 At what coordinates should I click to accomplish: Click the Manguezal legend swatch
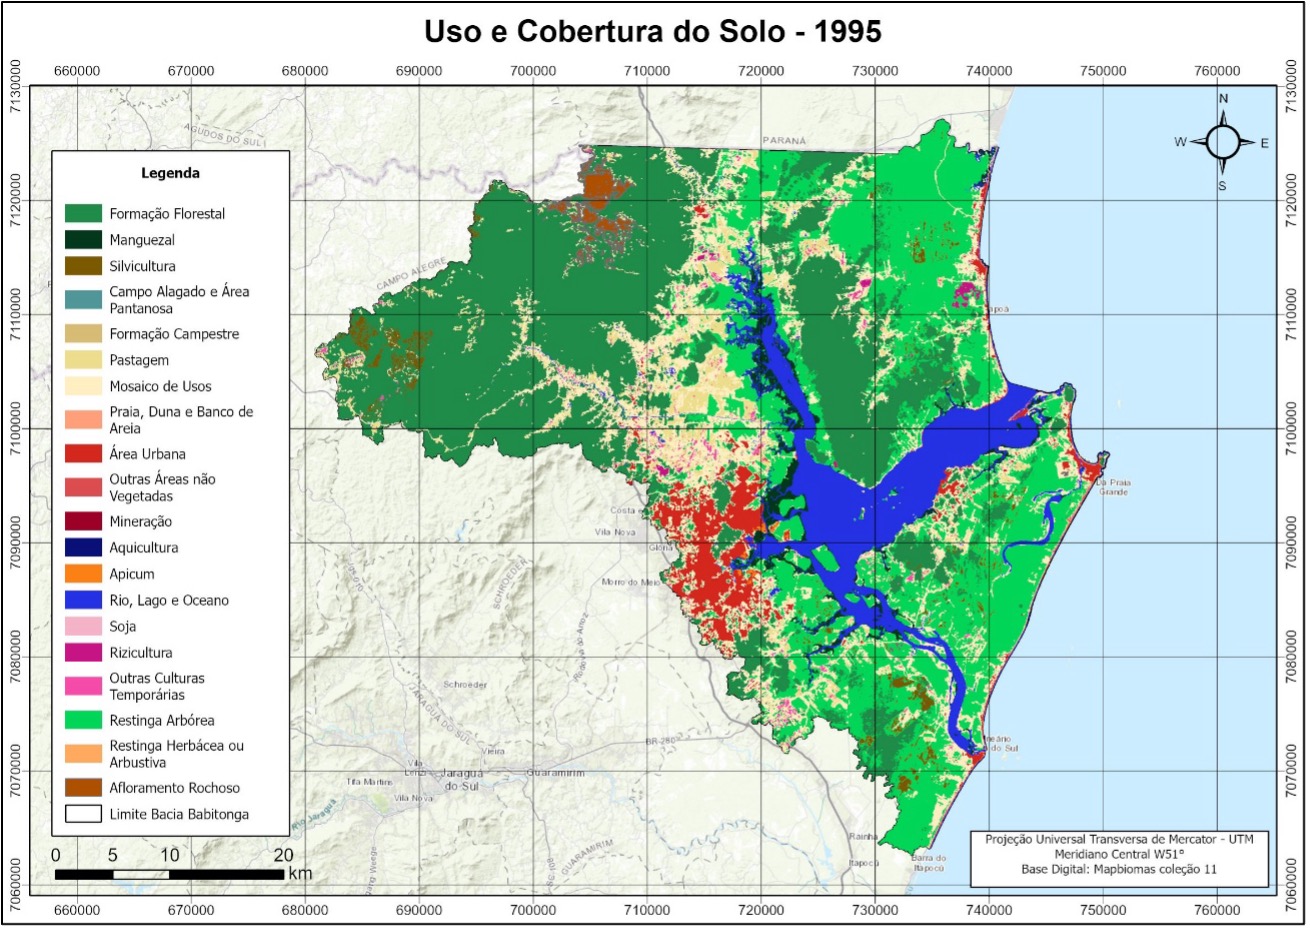(x=83, y=240)
